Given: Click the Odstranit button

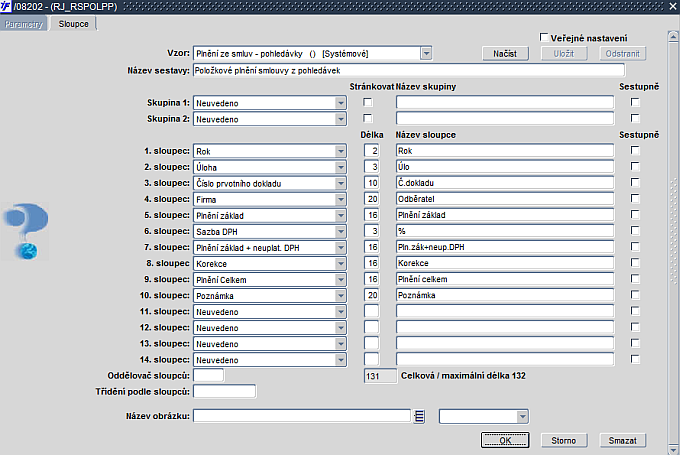Looking at the screenshot, I should pyautogui.click(x=623, y=53).
